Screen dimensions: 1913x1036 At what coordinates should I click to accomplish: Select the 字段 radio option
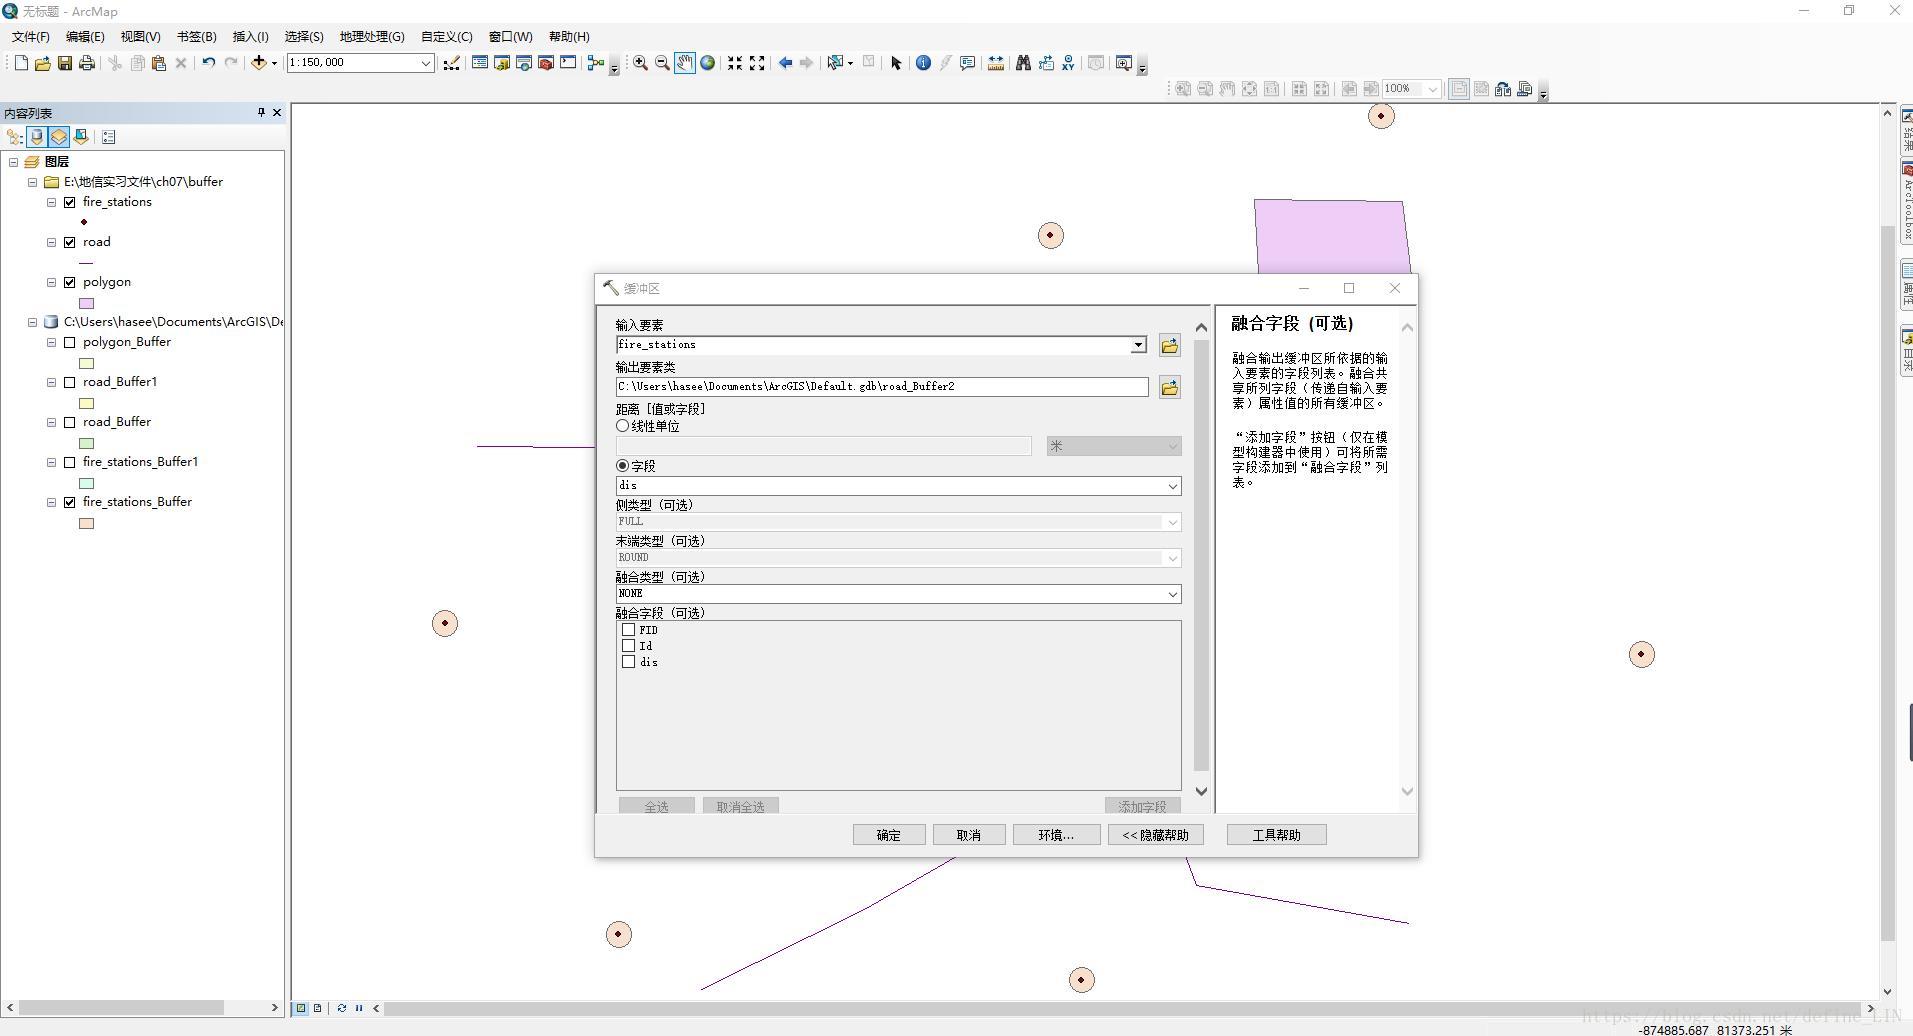point(623,466)
